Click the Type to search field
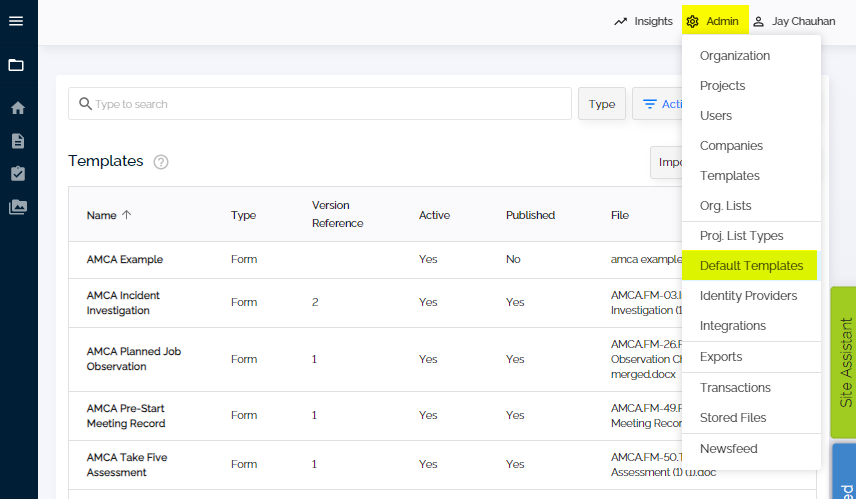The width and height of the screenshot is (856, 499). (x=320, y=104)
